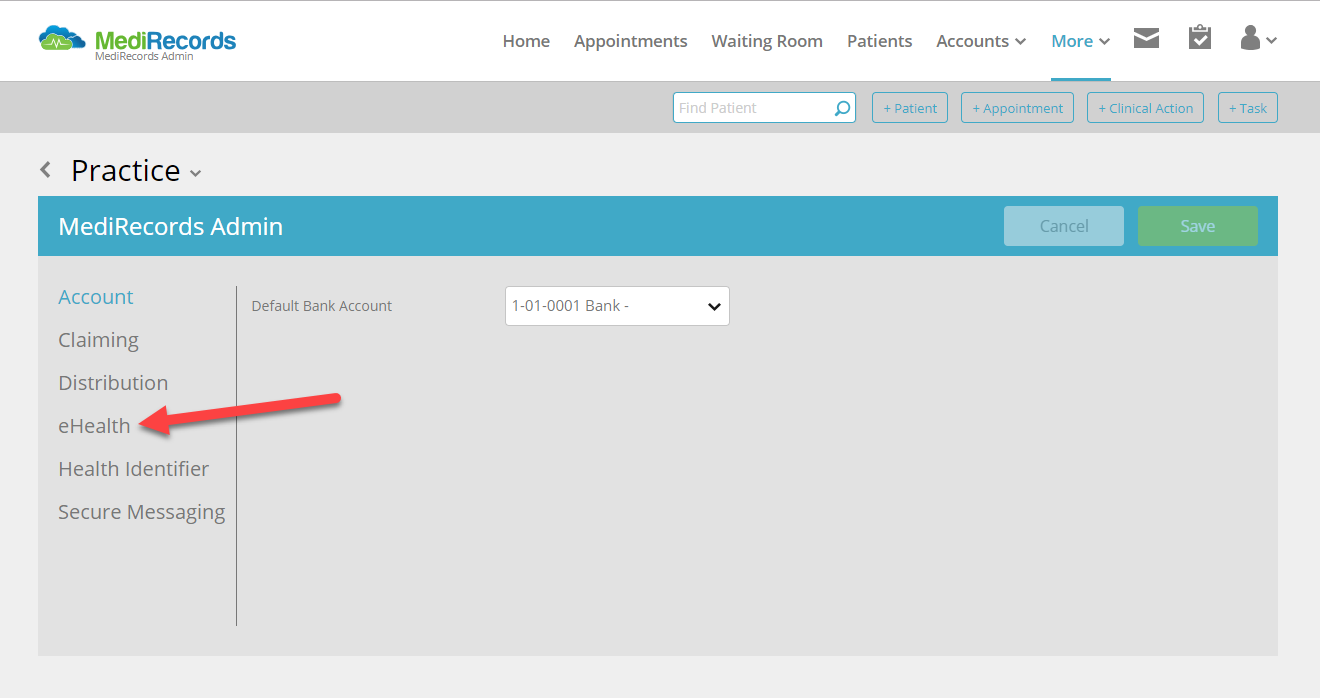This screenshot has width=1320, height=698.
Task: Click the Default Bank Account label
Action: [322, 306]
